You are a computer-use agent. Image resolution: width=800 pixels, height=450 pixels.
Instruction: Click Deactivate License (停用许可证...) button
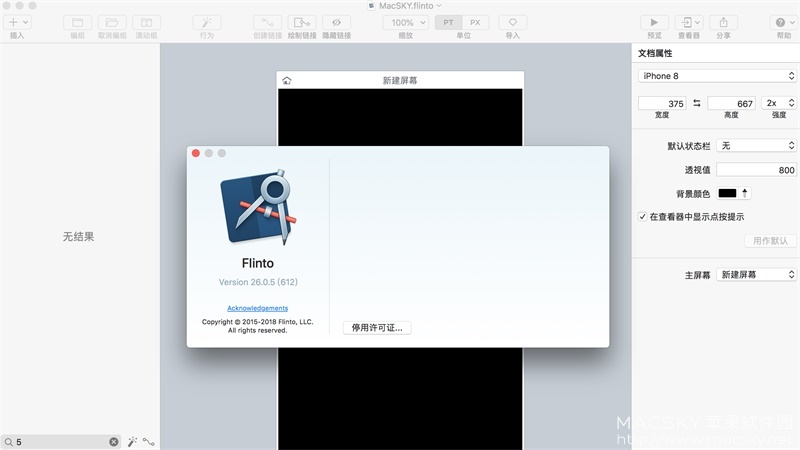click(x=377, y=328)
